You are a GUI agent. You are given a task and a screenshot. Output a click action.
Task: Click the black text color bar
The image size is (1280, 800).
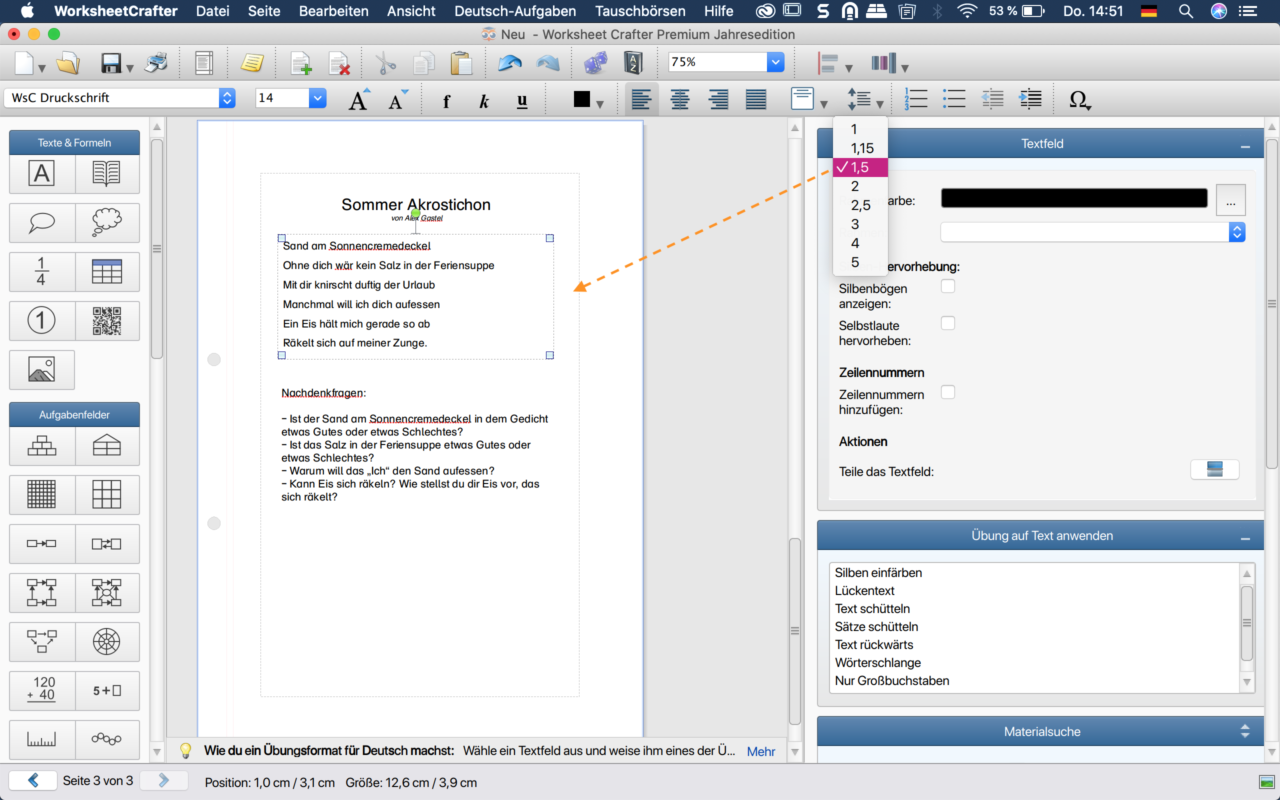[1074, 198]
